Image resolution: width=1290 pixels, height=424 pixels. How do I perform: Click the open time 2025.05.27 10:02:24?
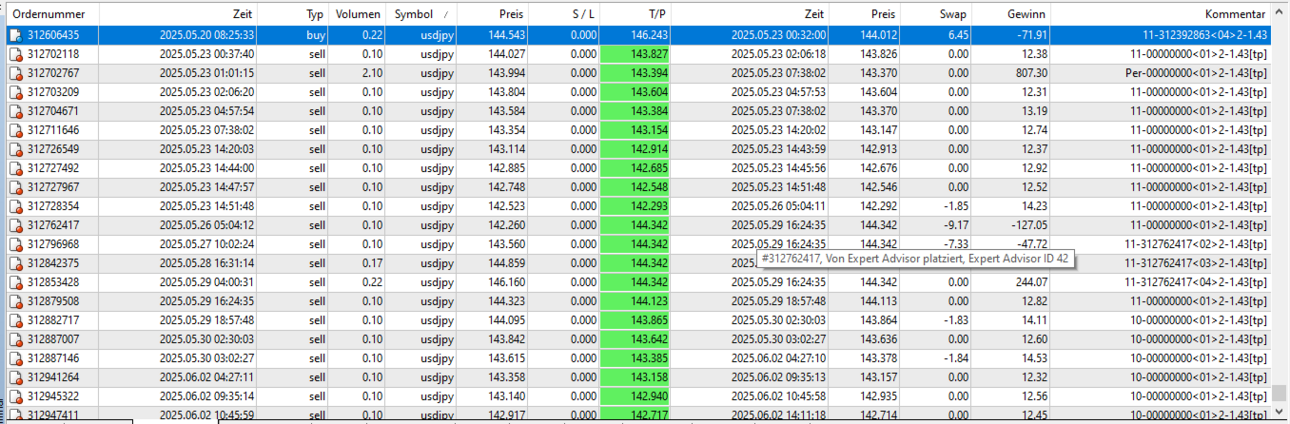pos(207,244)
